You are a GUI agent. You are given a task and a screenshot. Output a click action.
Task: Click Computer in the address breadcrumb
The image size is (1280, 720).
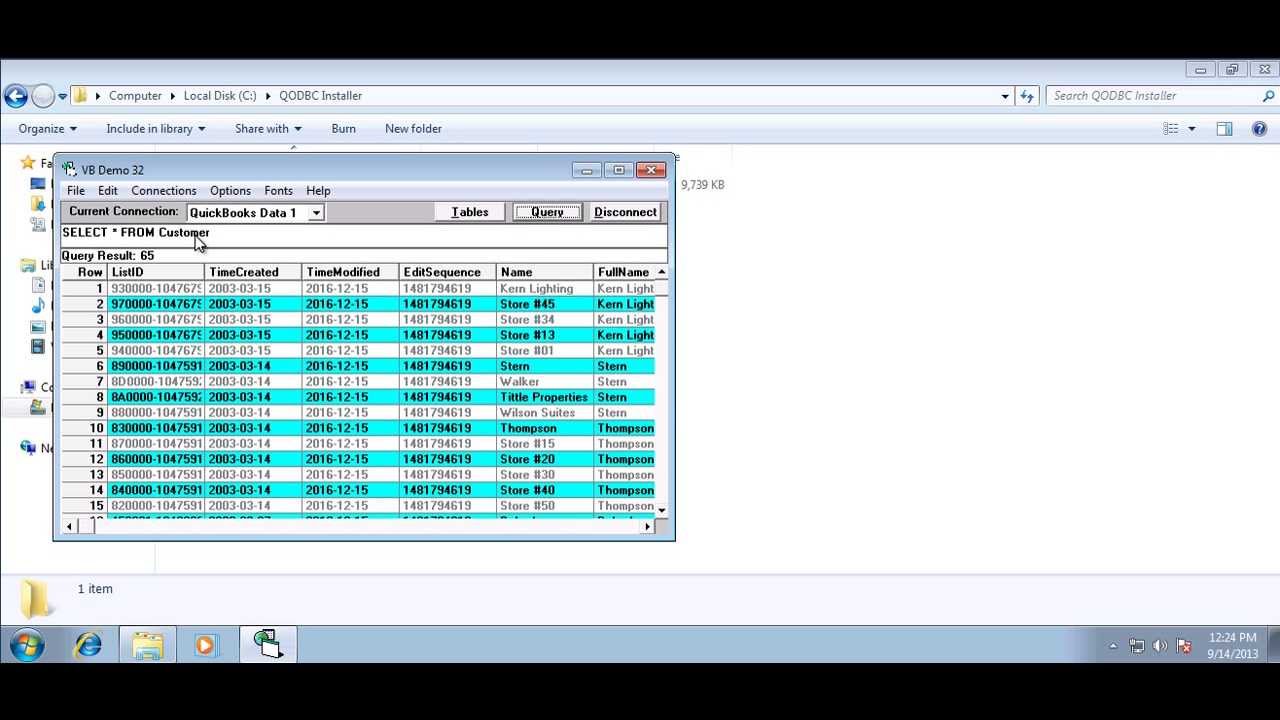(135, 96)
